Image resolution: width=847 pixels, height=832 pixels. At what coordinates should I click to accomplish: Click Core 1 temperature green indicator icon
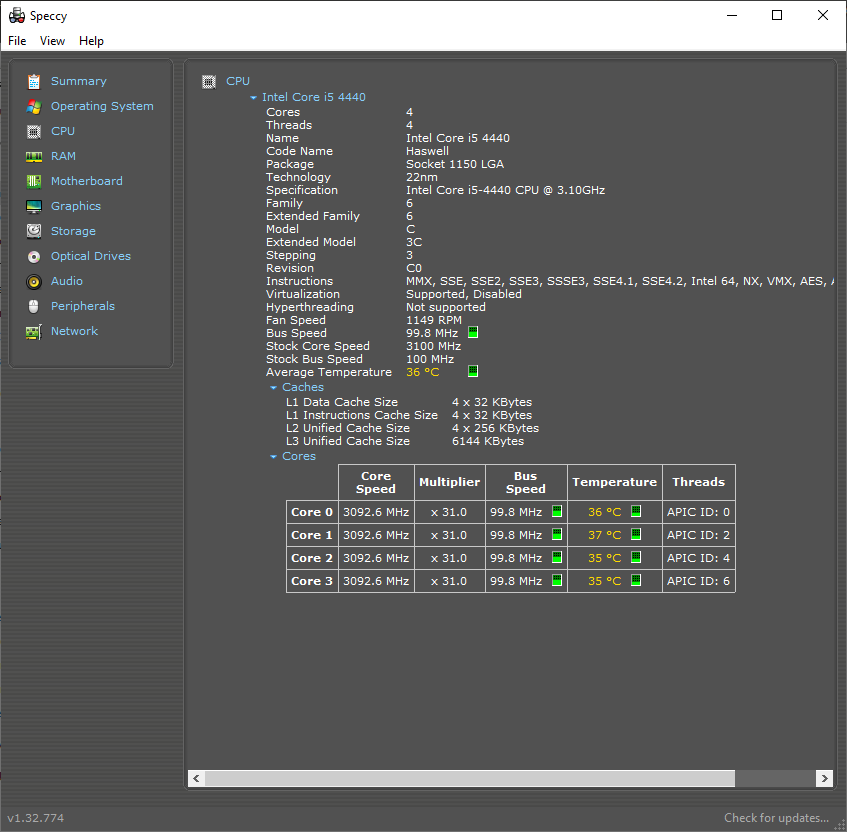pyautogui.click(x=636, y=534)
